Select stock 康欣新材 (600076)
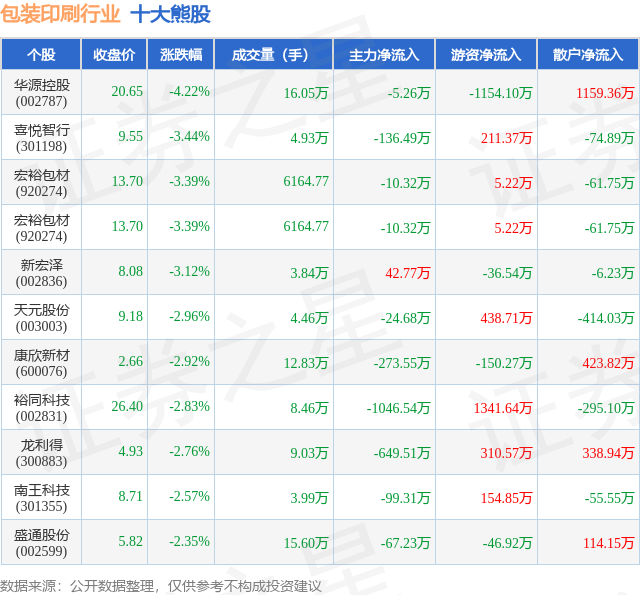640x595 pixels. (41, 363)
